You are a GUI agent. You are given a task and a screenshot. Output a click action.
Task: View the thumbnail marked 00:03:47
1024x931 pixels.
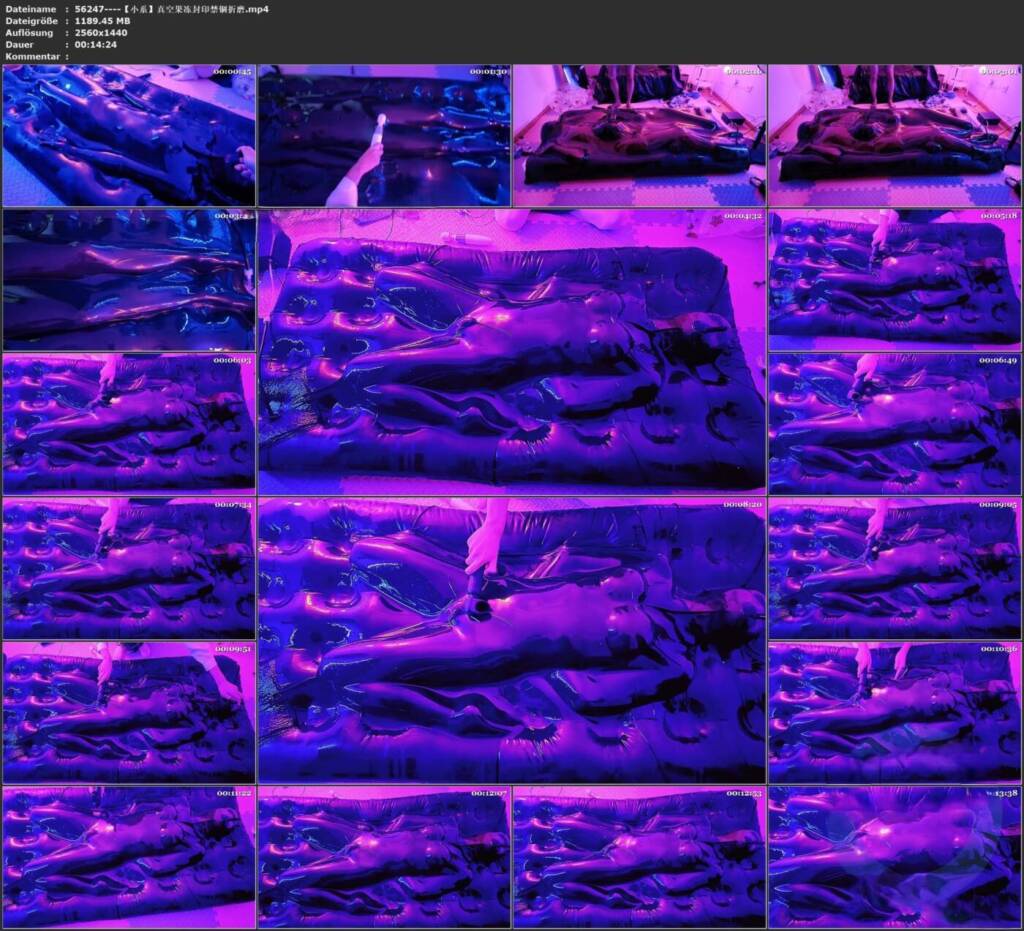click(x=129, y=280)
